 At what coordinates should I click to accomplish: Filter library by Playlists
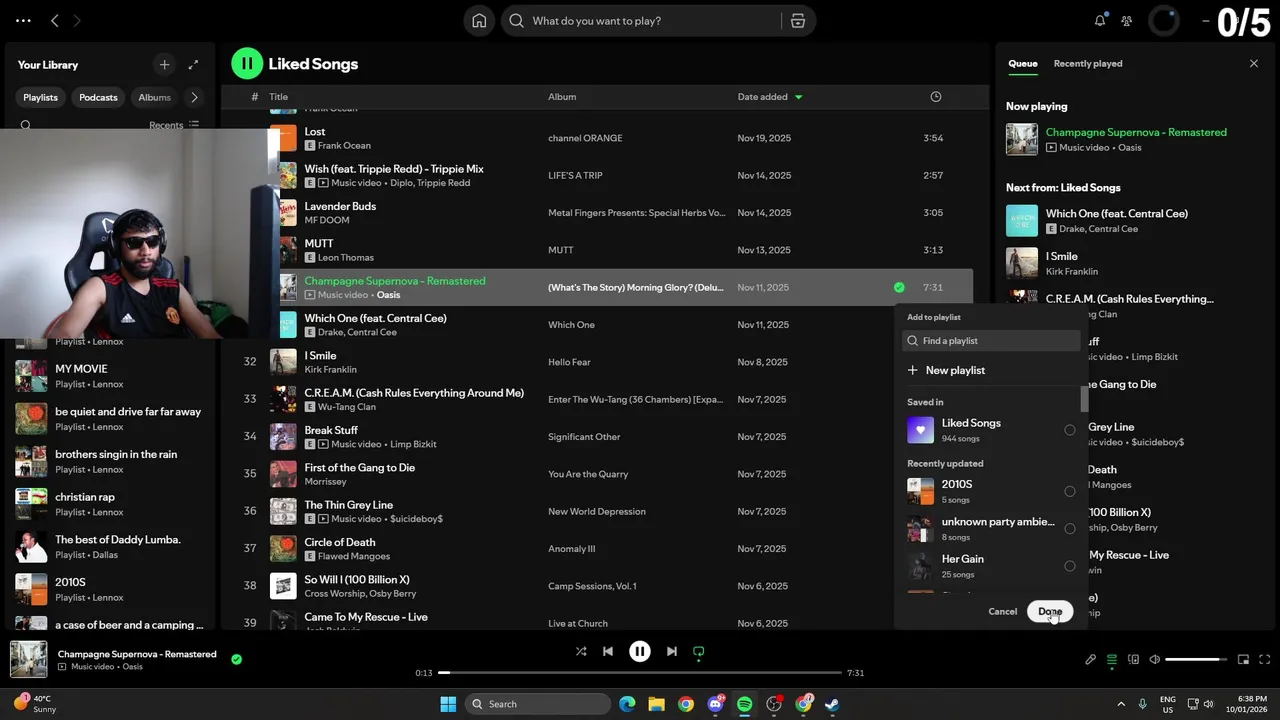(x=41, y=97)
